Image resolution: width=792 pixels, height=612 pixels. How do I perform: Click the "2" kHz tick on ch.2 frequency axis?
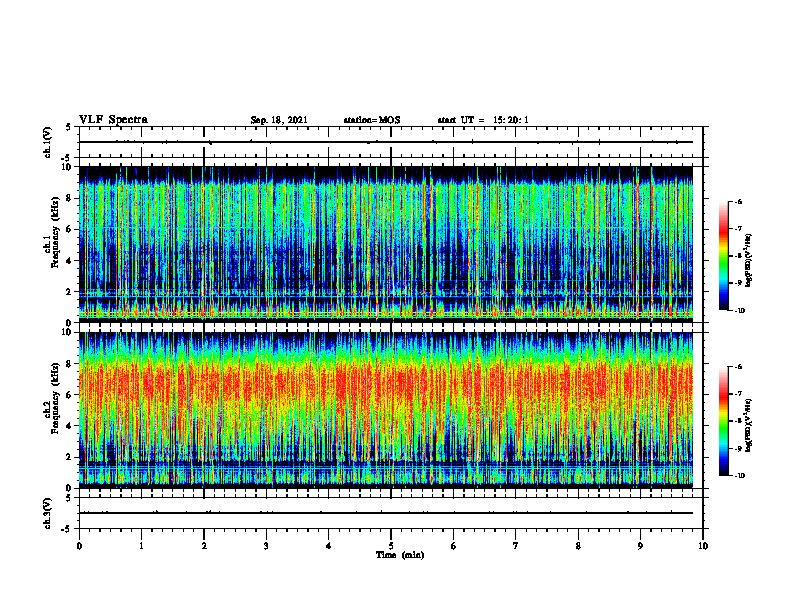(70, 457)
